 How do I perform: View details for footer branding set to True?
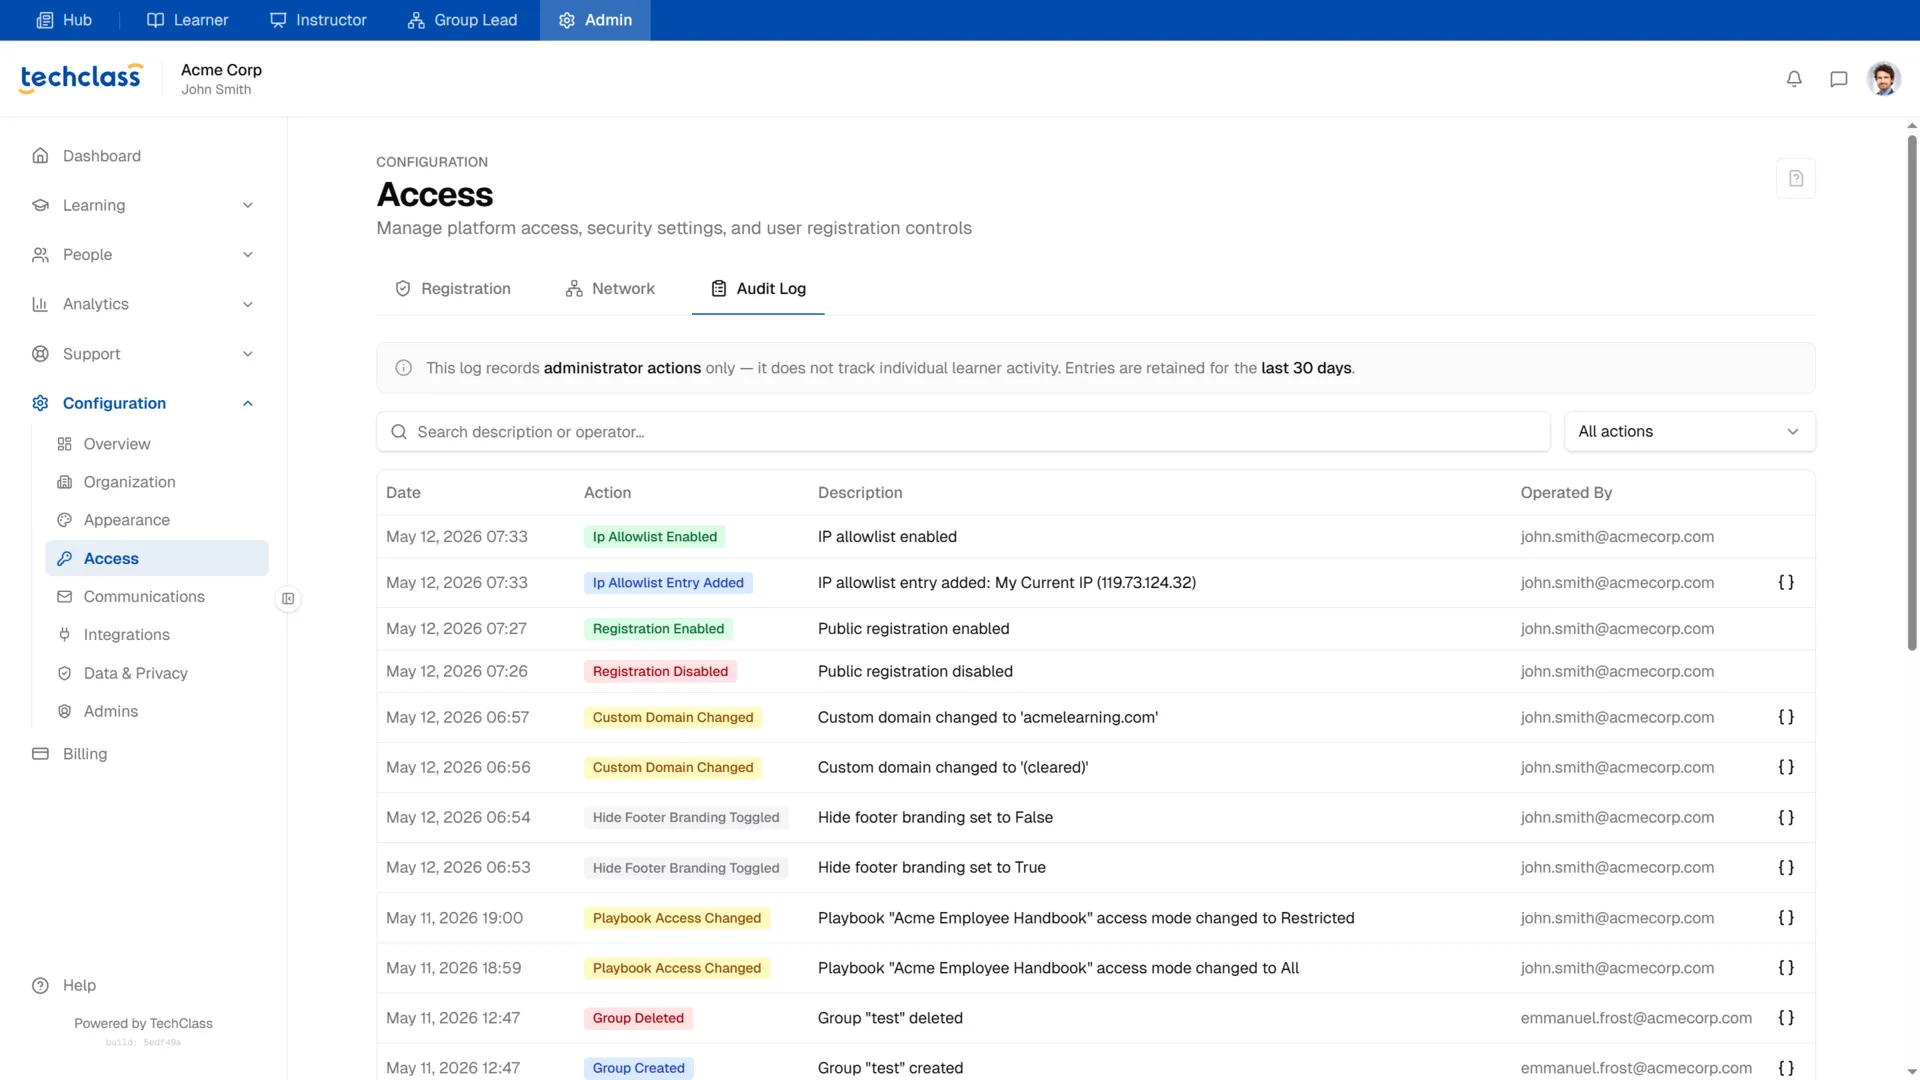pyautogui.click(x=1786, y=867)
